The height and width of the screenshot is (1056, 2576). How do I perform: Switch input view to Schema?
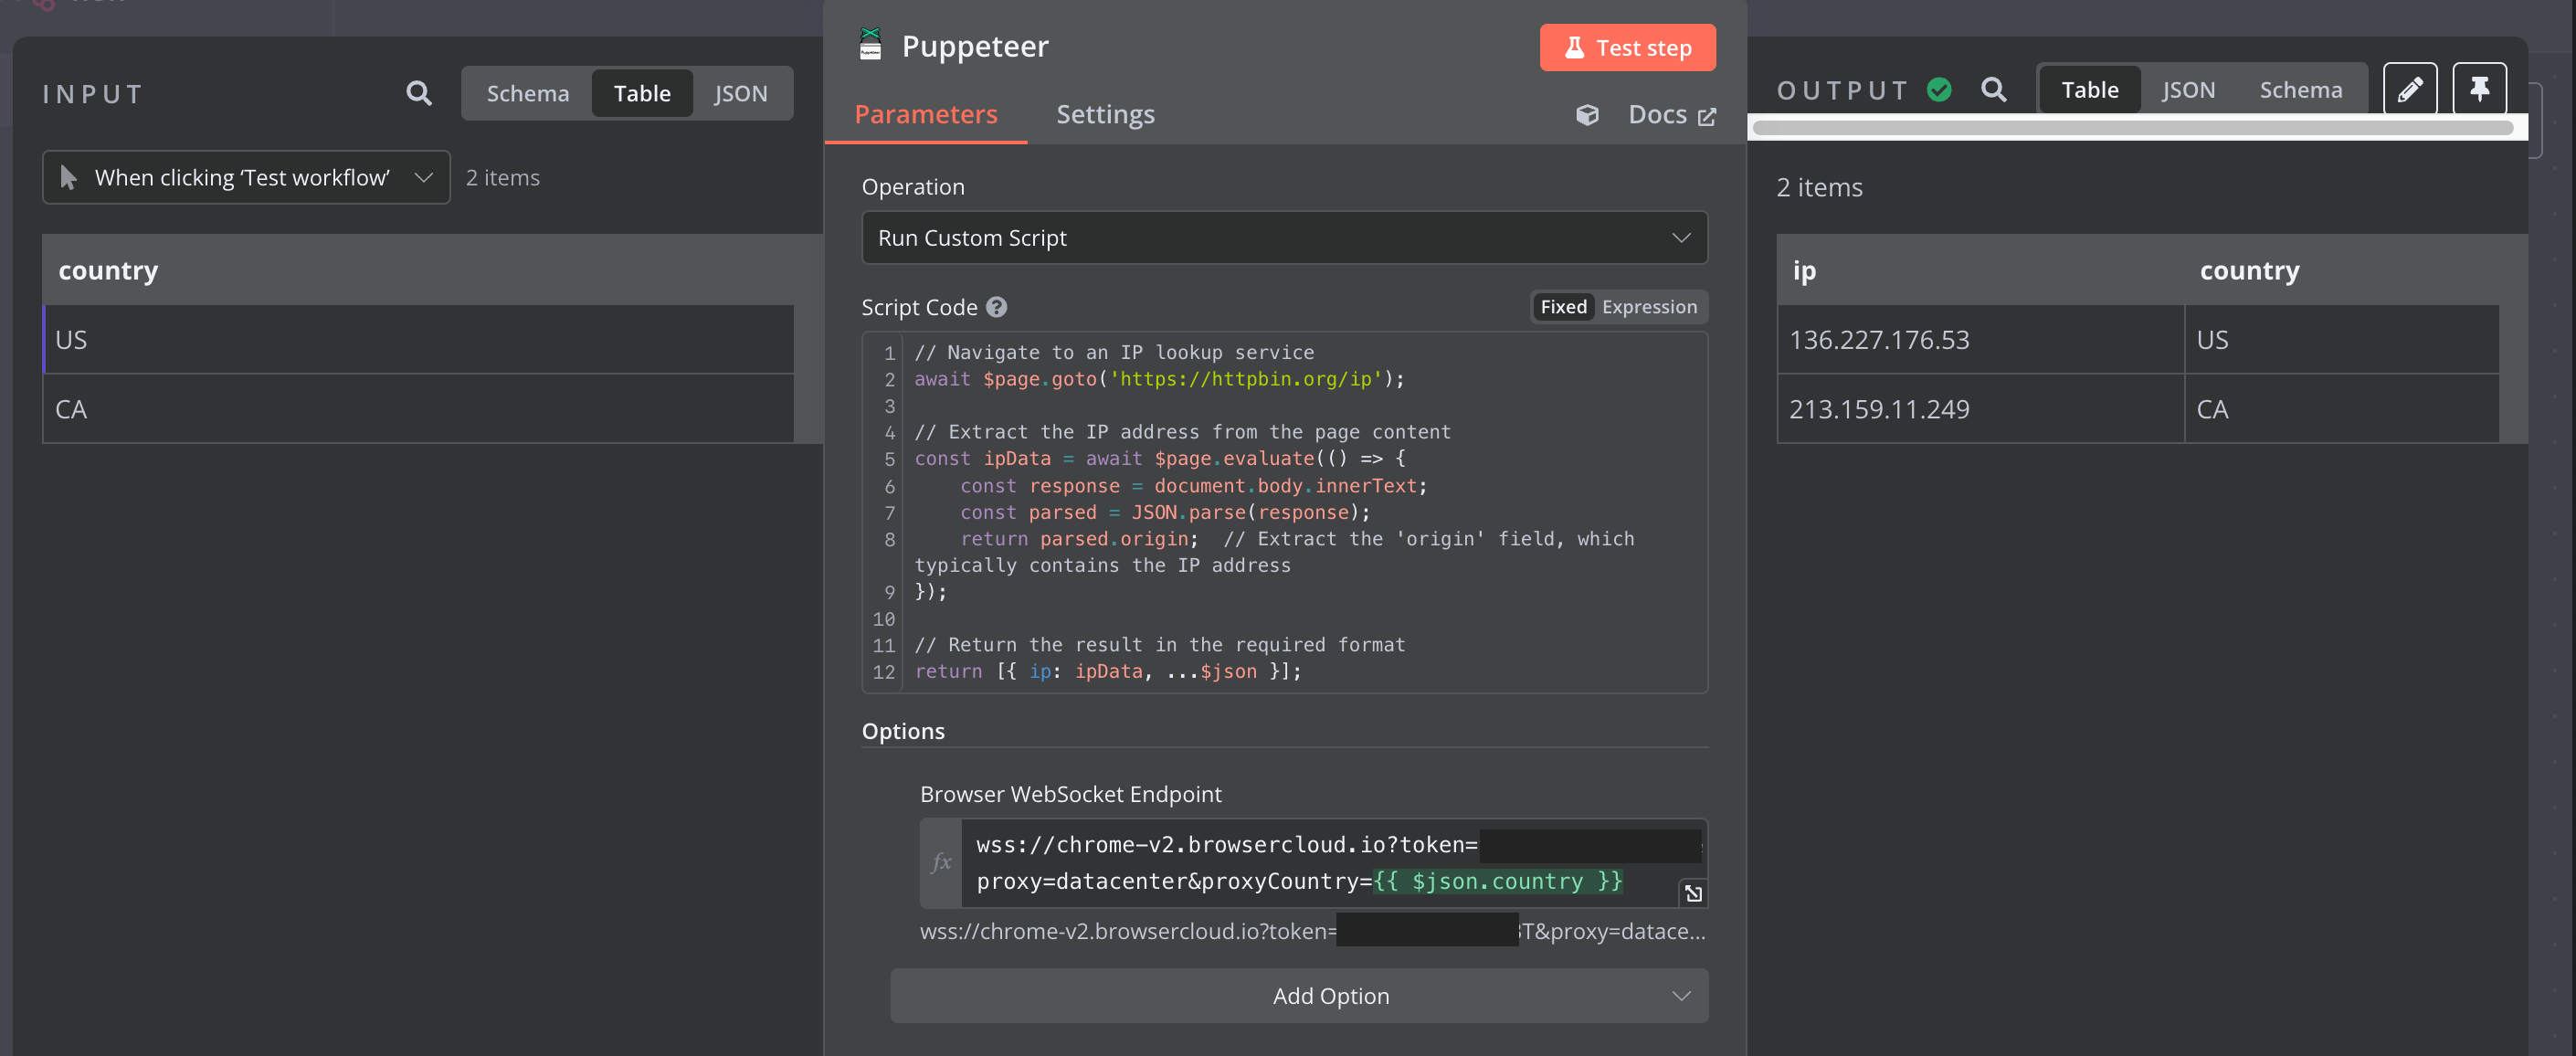coord(527,93)
